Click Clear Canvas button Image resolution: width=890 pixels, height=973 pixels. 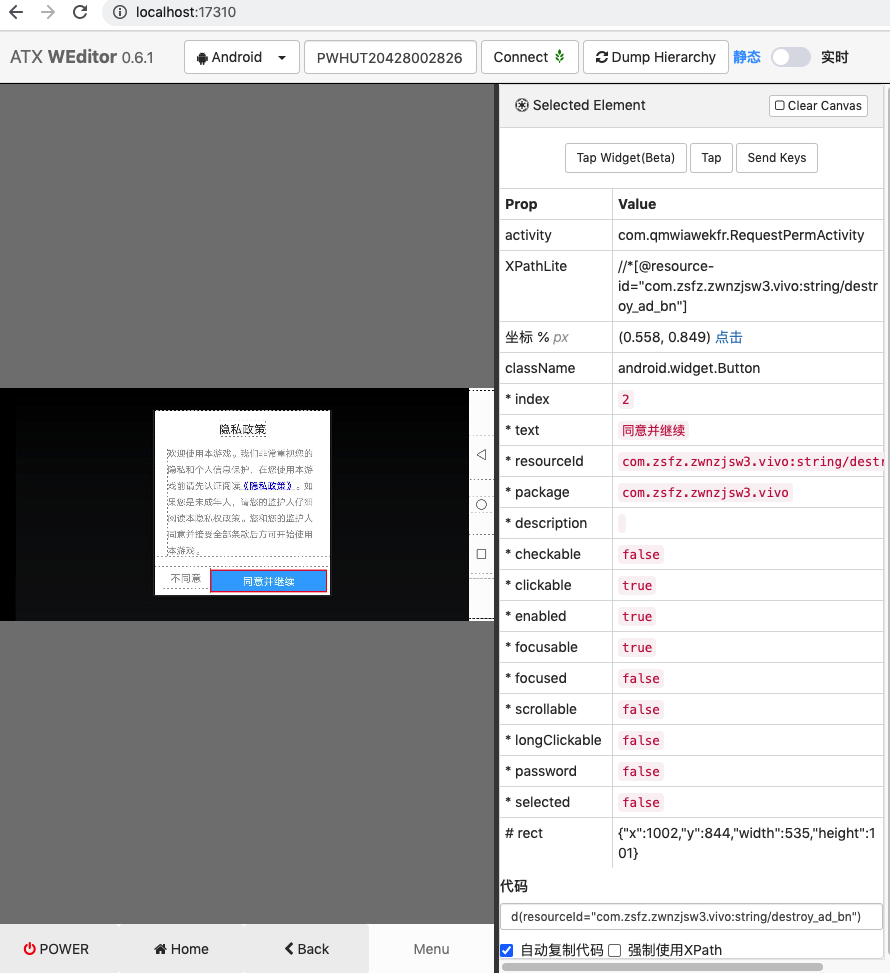818,105
